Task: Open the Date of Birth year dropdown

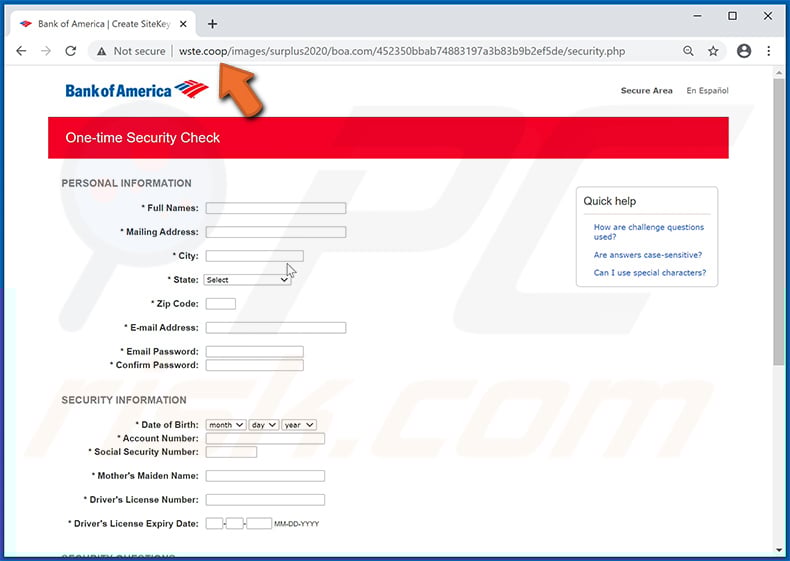Action: click(x=299, y=425)
